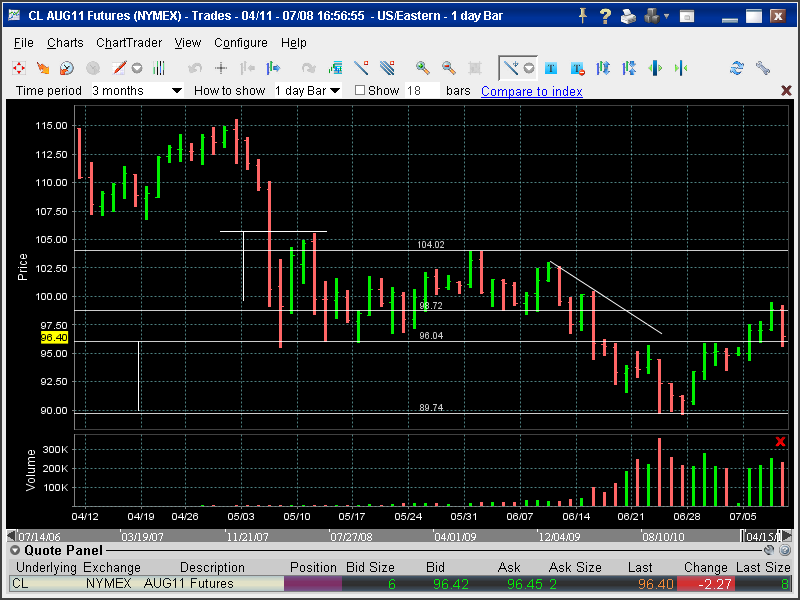
Task: Open dropdown next to the pencil tool
Action: 137,68
